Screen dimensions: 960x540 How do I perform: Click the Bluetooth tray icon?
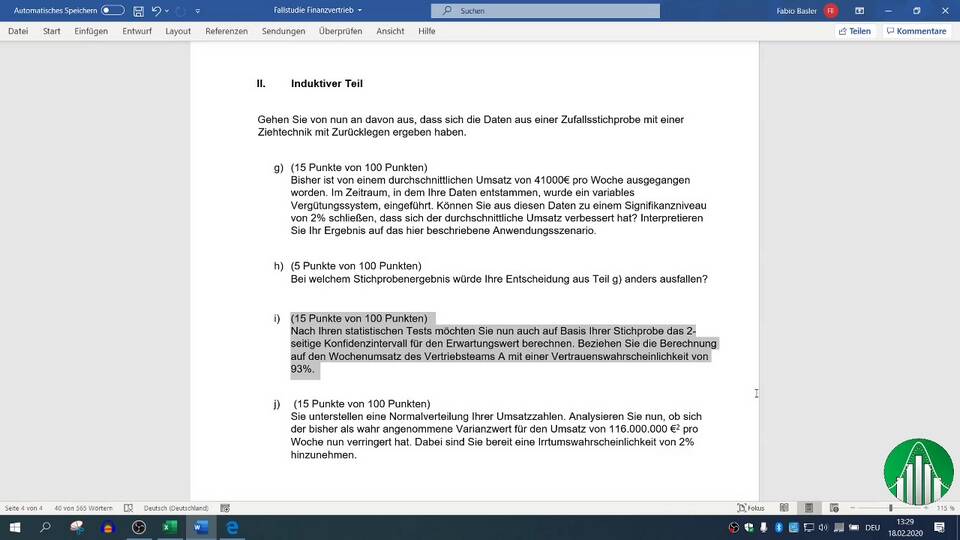(x=779, y=527)
